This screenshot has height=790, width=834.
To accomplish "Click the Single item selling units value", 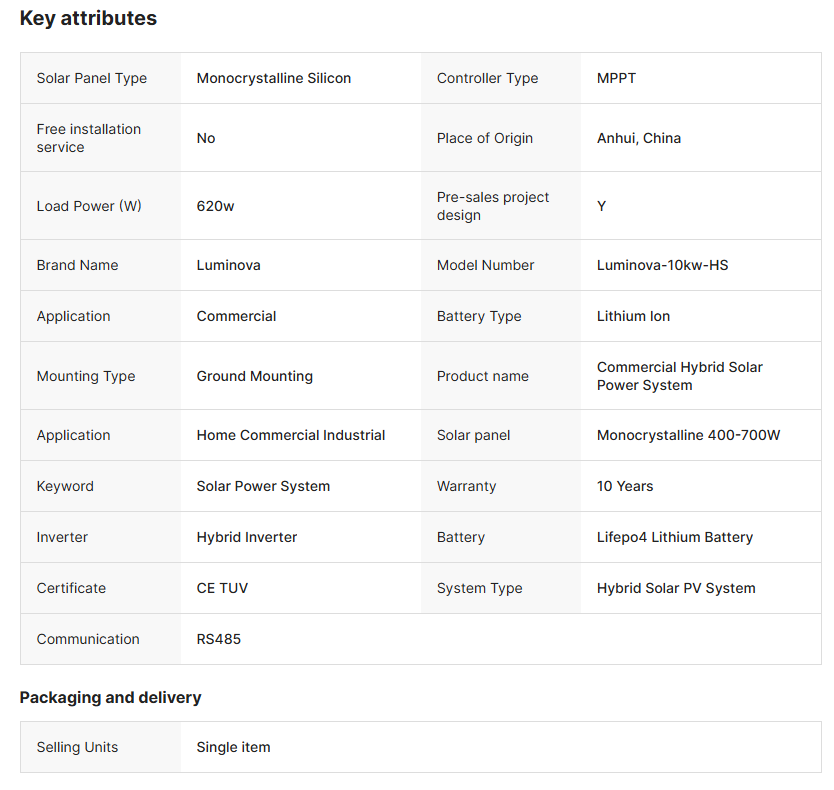I will pyautogui.click(x=233, y=747).
